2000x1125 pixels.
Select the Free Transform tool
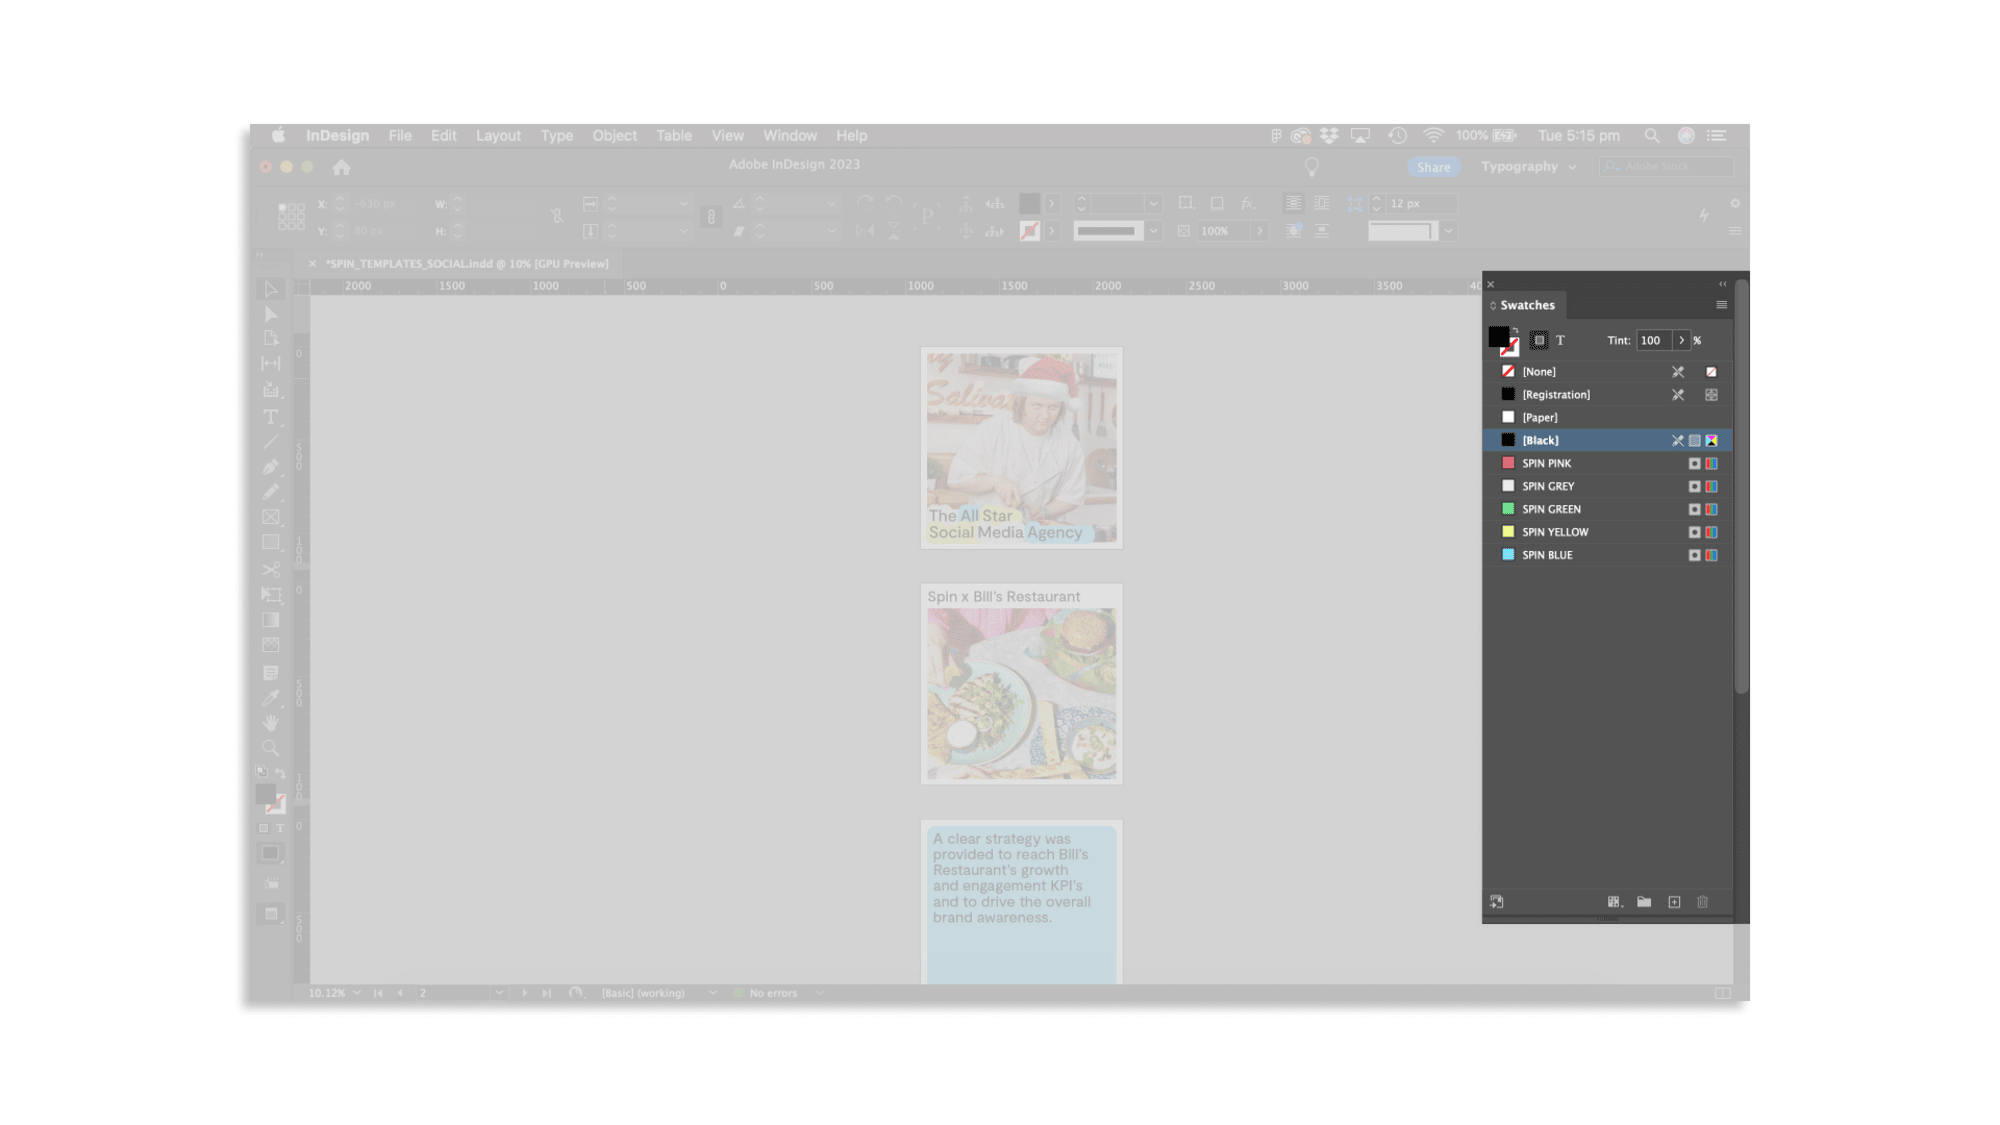[x=271, y=594]
